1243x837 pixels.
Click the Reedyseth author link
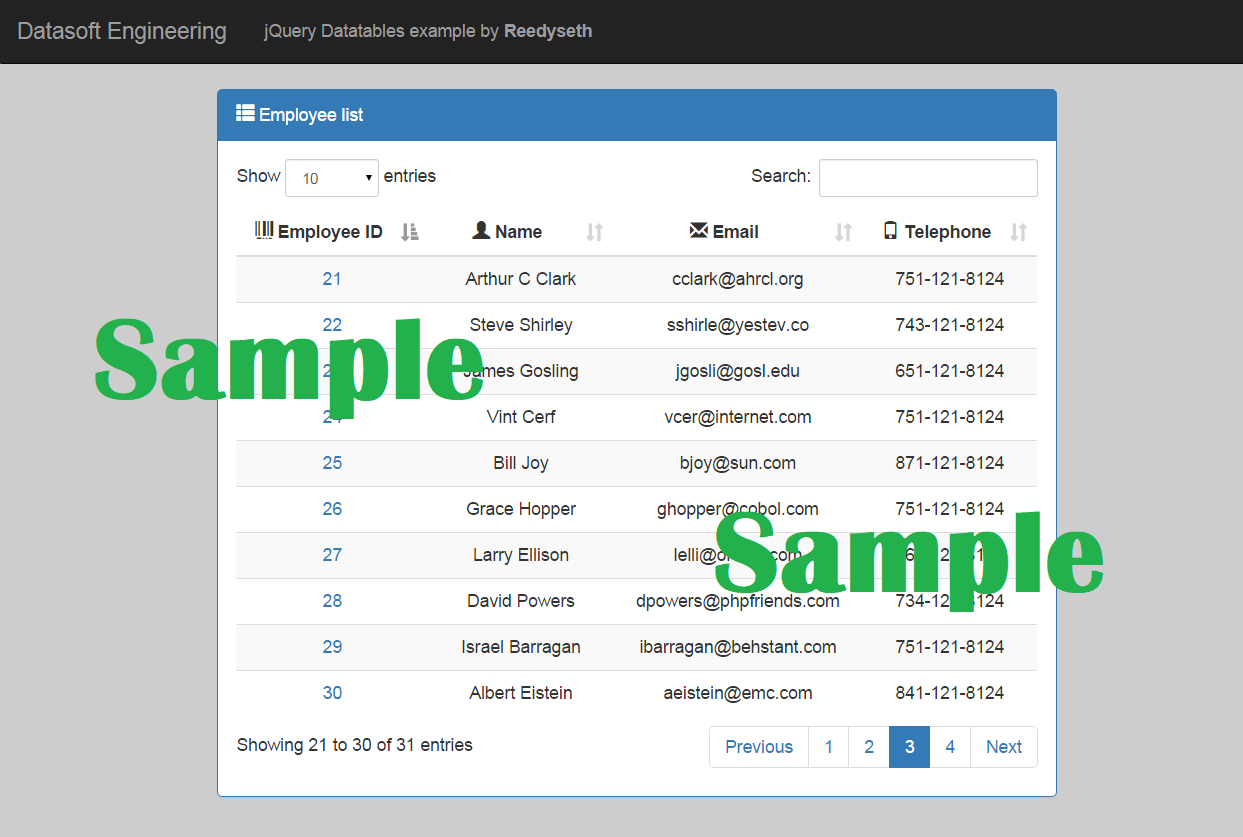[548, 31]
